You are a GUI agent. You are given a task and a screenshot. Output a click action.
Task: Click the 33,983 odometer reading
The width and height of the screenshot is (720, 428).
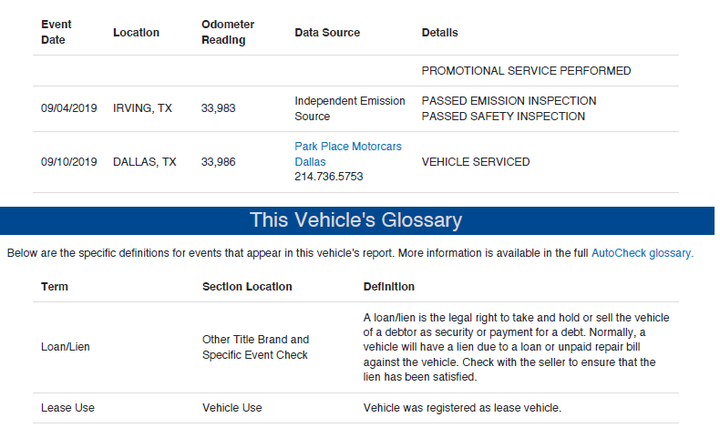[218, 108]
